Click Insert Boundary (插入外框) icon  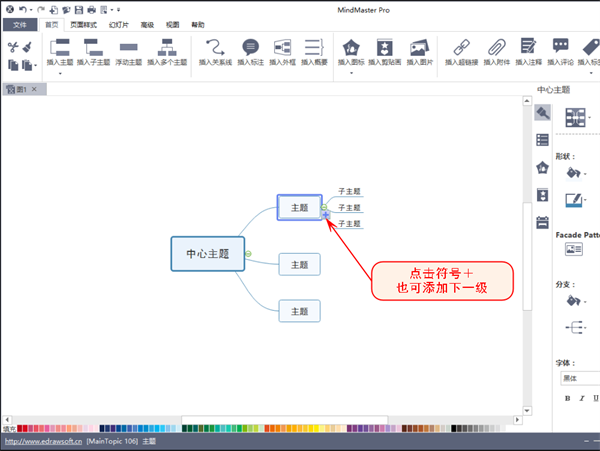(x=282, y=47)
